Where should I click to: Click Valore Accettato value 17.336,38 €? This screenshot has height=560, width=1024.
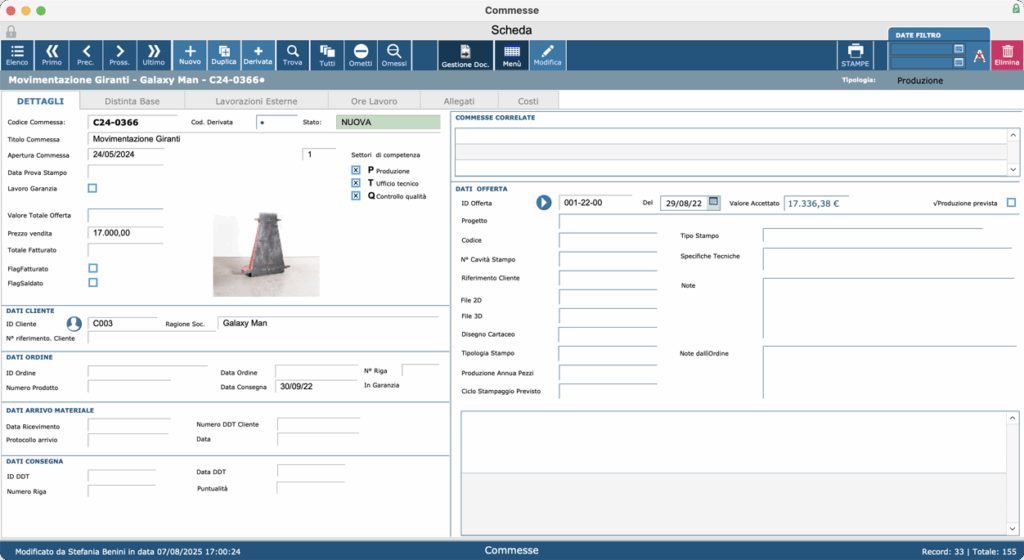click(816, 203)
